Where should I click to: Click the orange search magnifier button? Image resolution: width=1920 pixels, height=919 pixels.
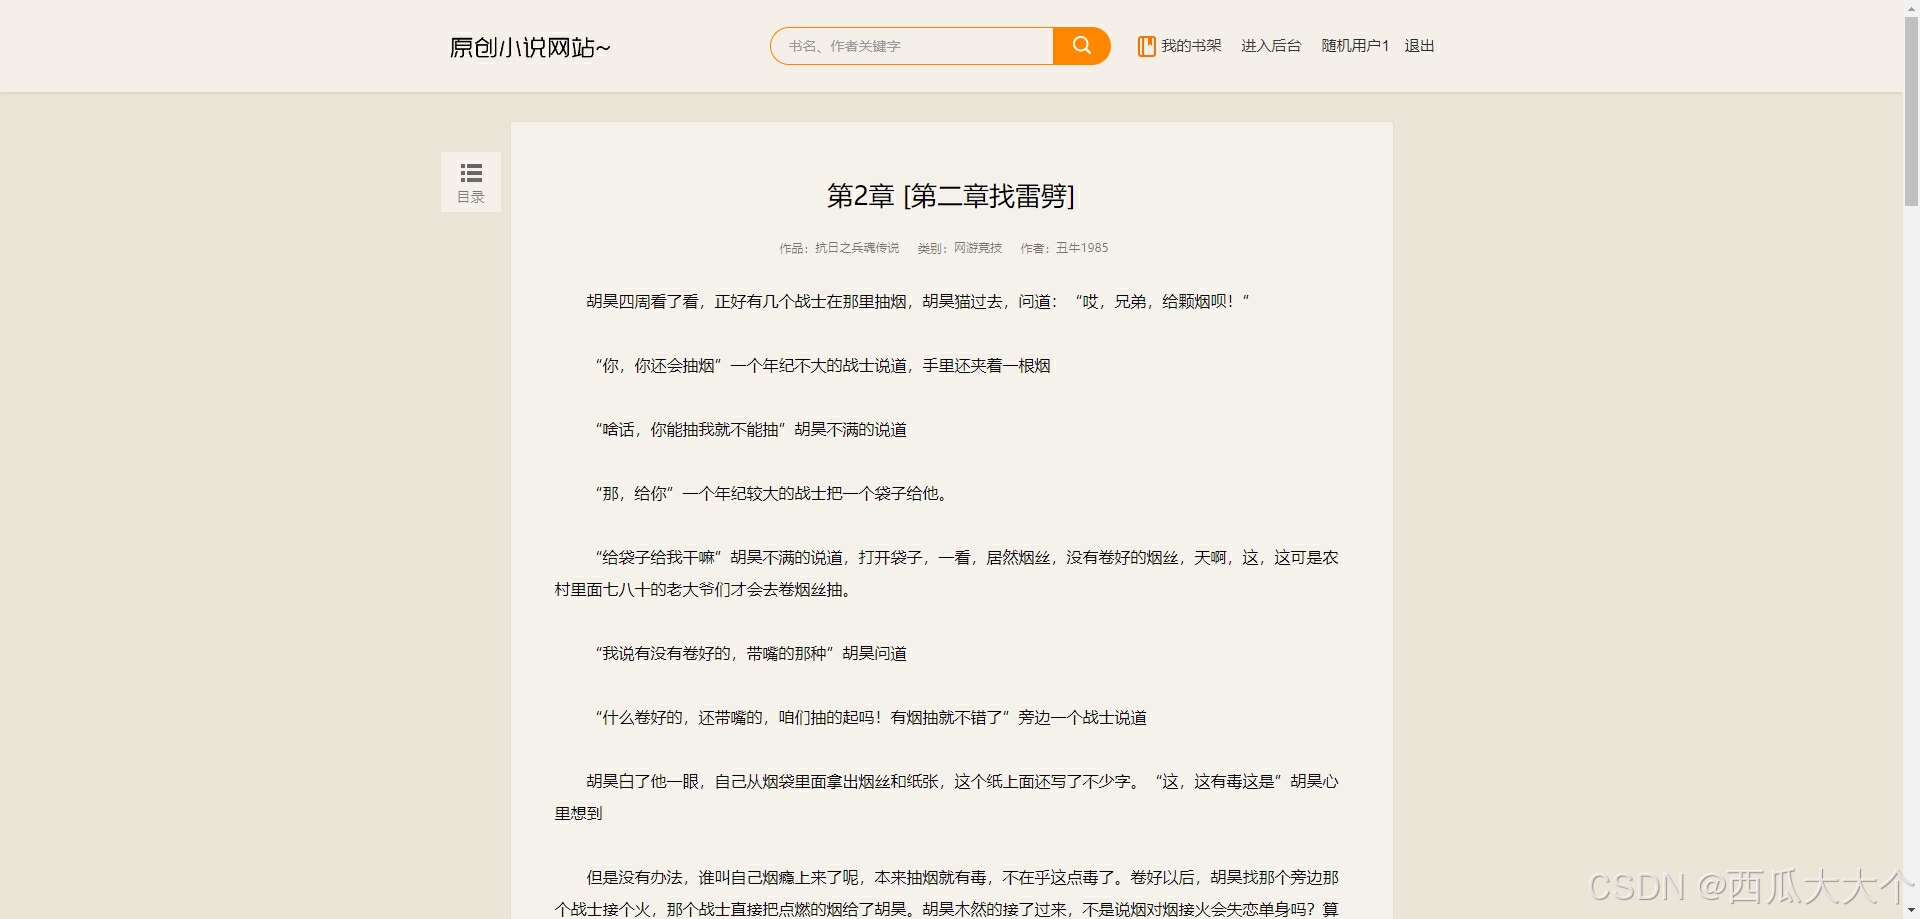[1081, 46]
